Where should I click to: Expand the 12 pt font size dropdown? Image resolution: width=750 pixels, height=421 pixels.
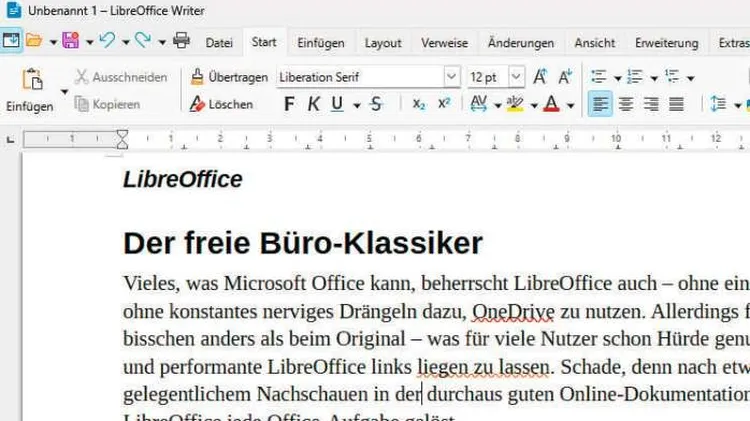(x=516, y=77)
